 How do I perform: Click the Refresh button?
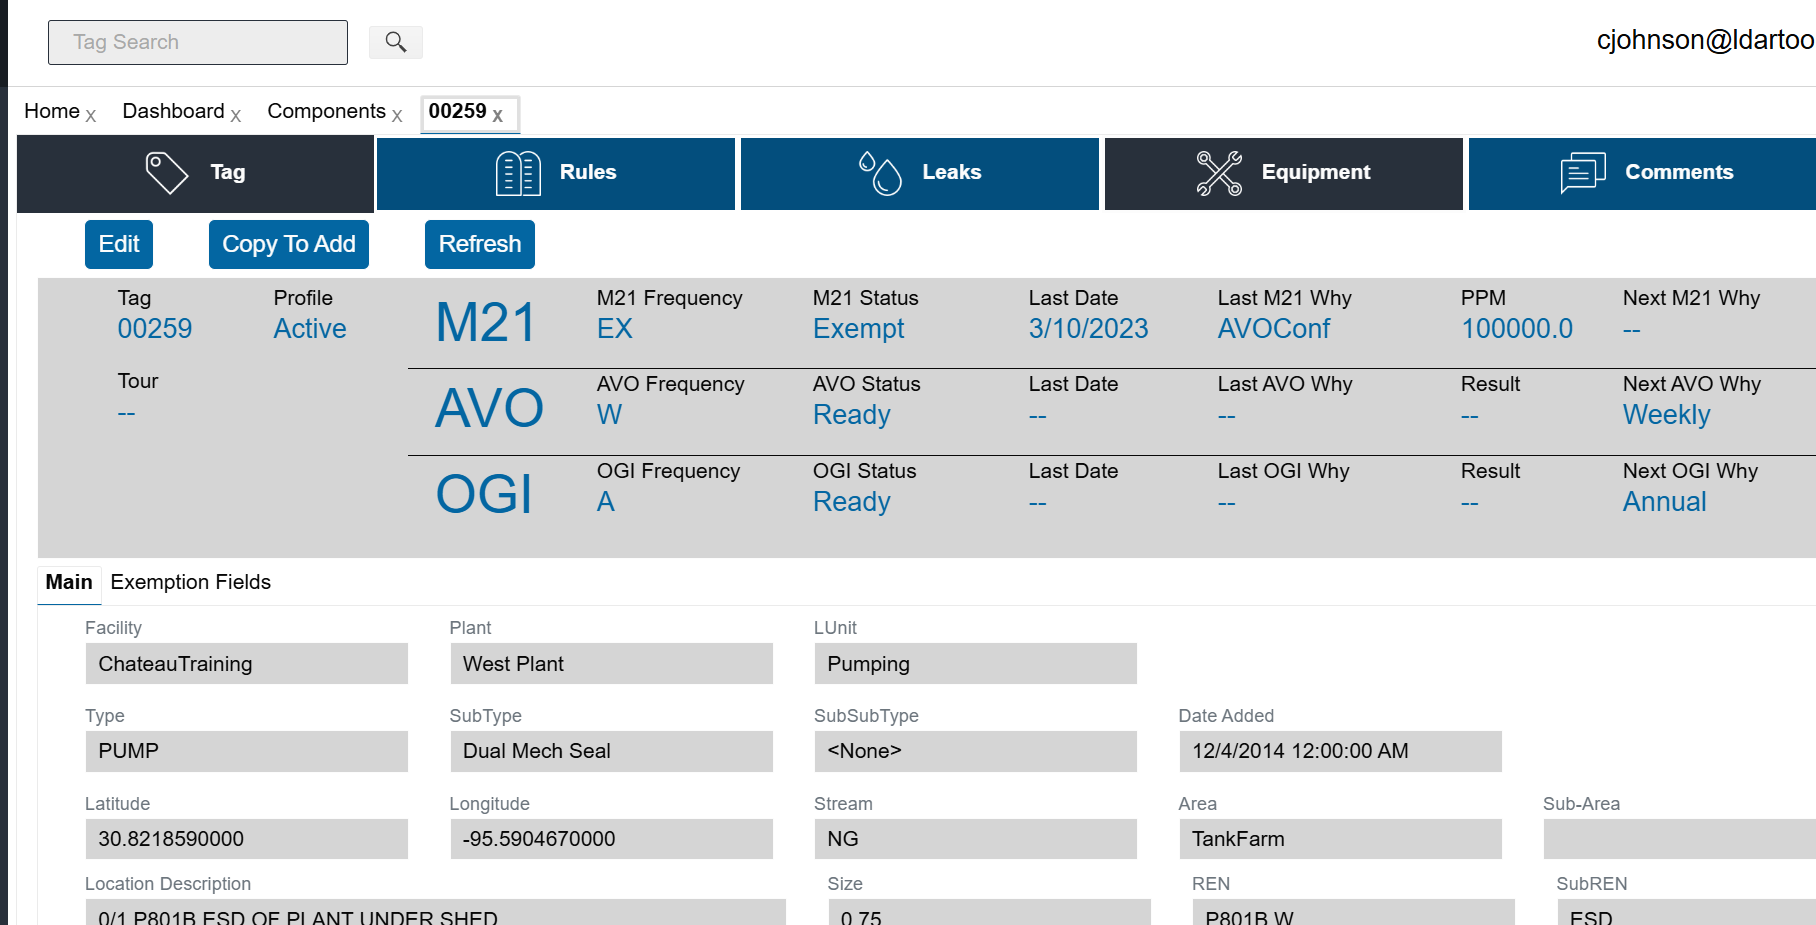pos(480,244)
